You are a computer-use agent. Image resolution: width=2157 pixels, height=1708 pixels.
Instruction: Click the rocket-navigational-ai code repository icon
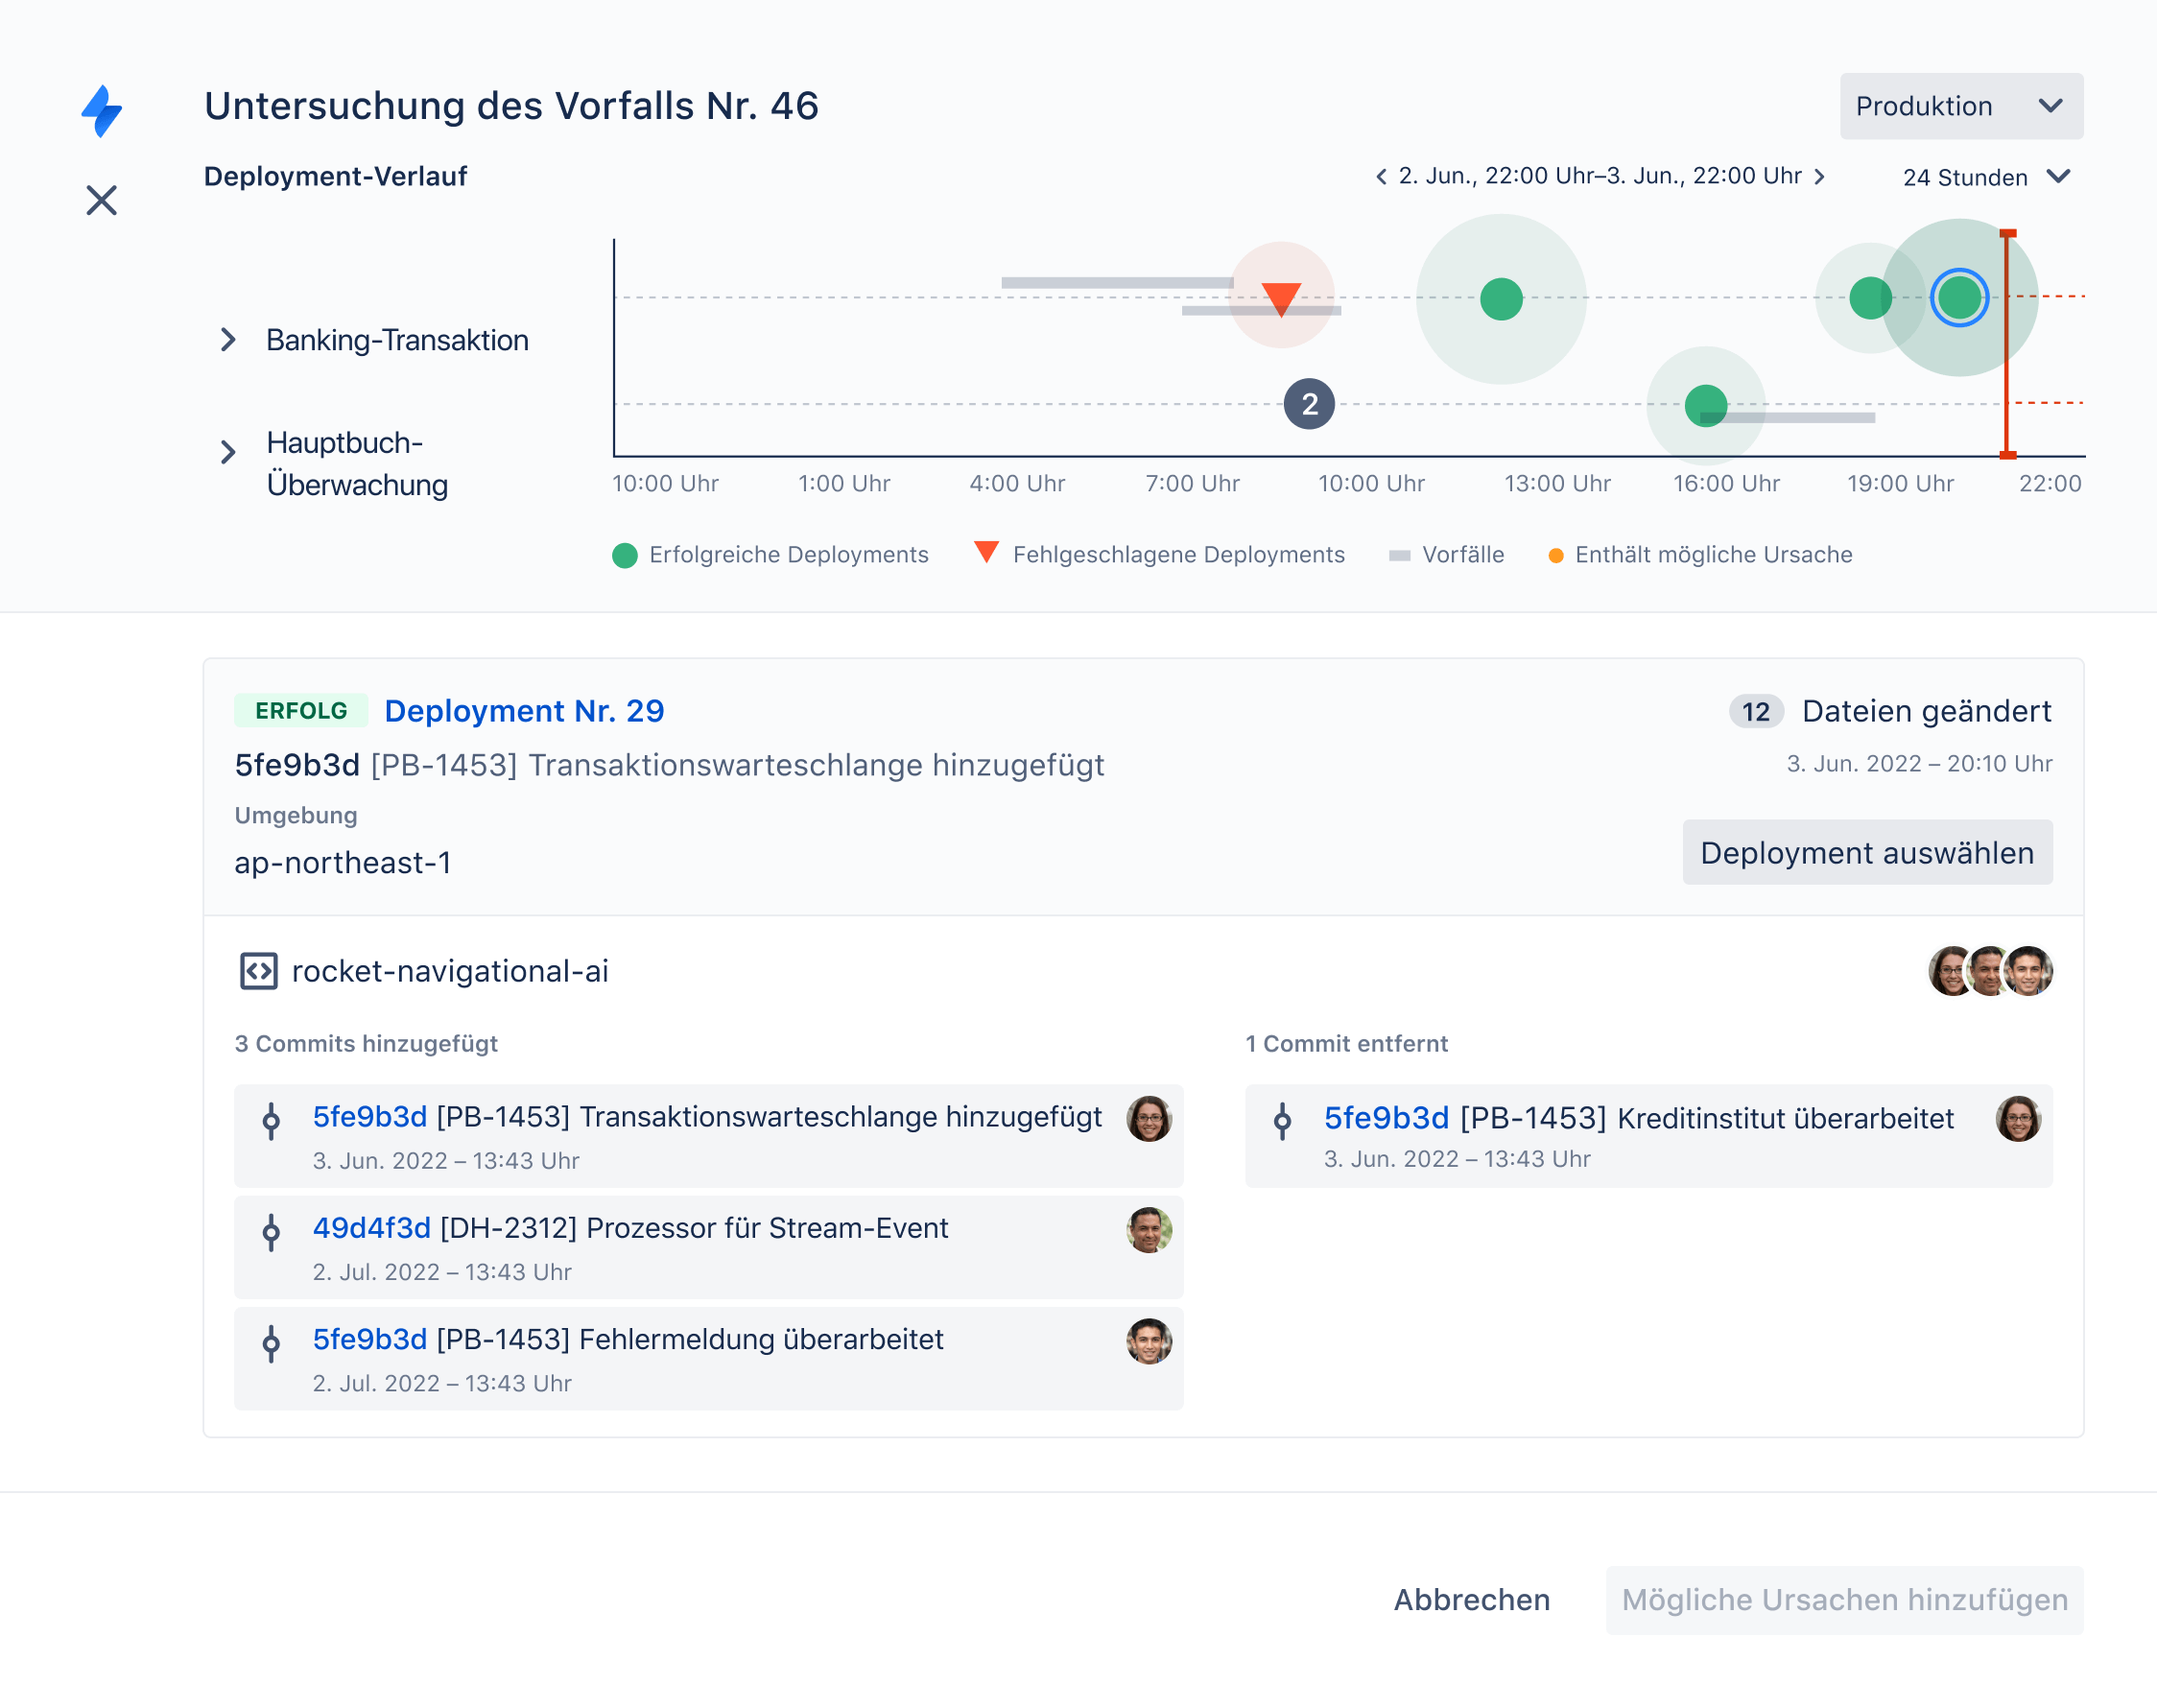pyautogui.click(x=258, y=971)
